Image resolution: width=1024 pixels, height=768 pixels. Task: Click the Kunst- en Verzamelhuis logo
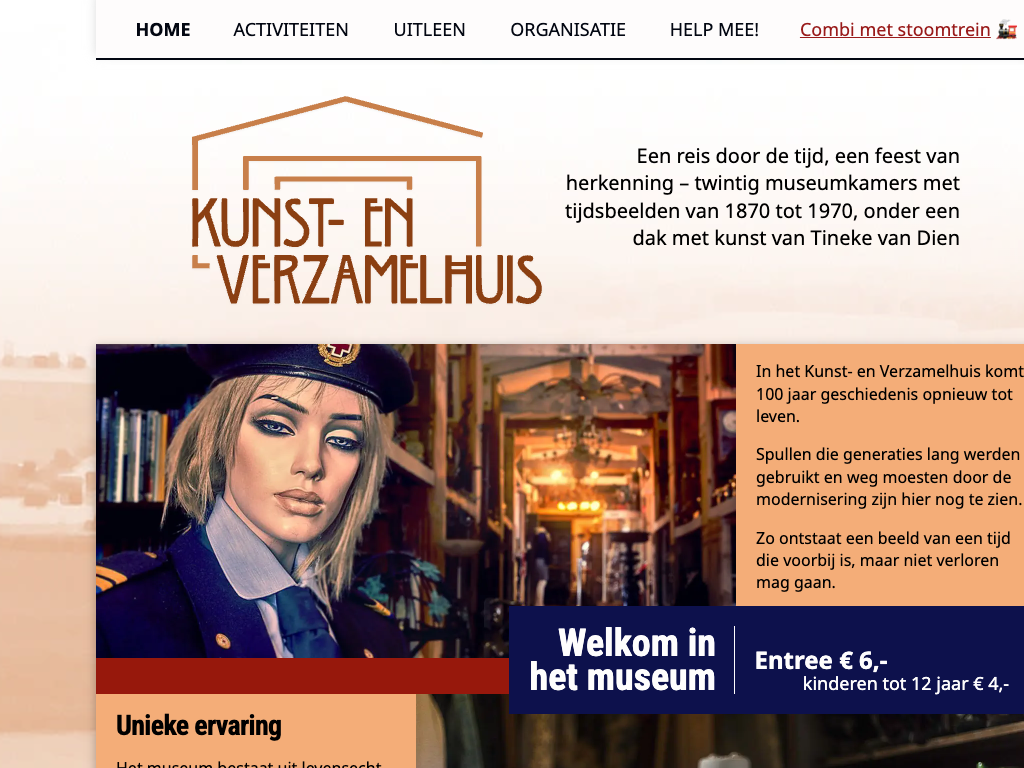tap(366, 200)
